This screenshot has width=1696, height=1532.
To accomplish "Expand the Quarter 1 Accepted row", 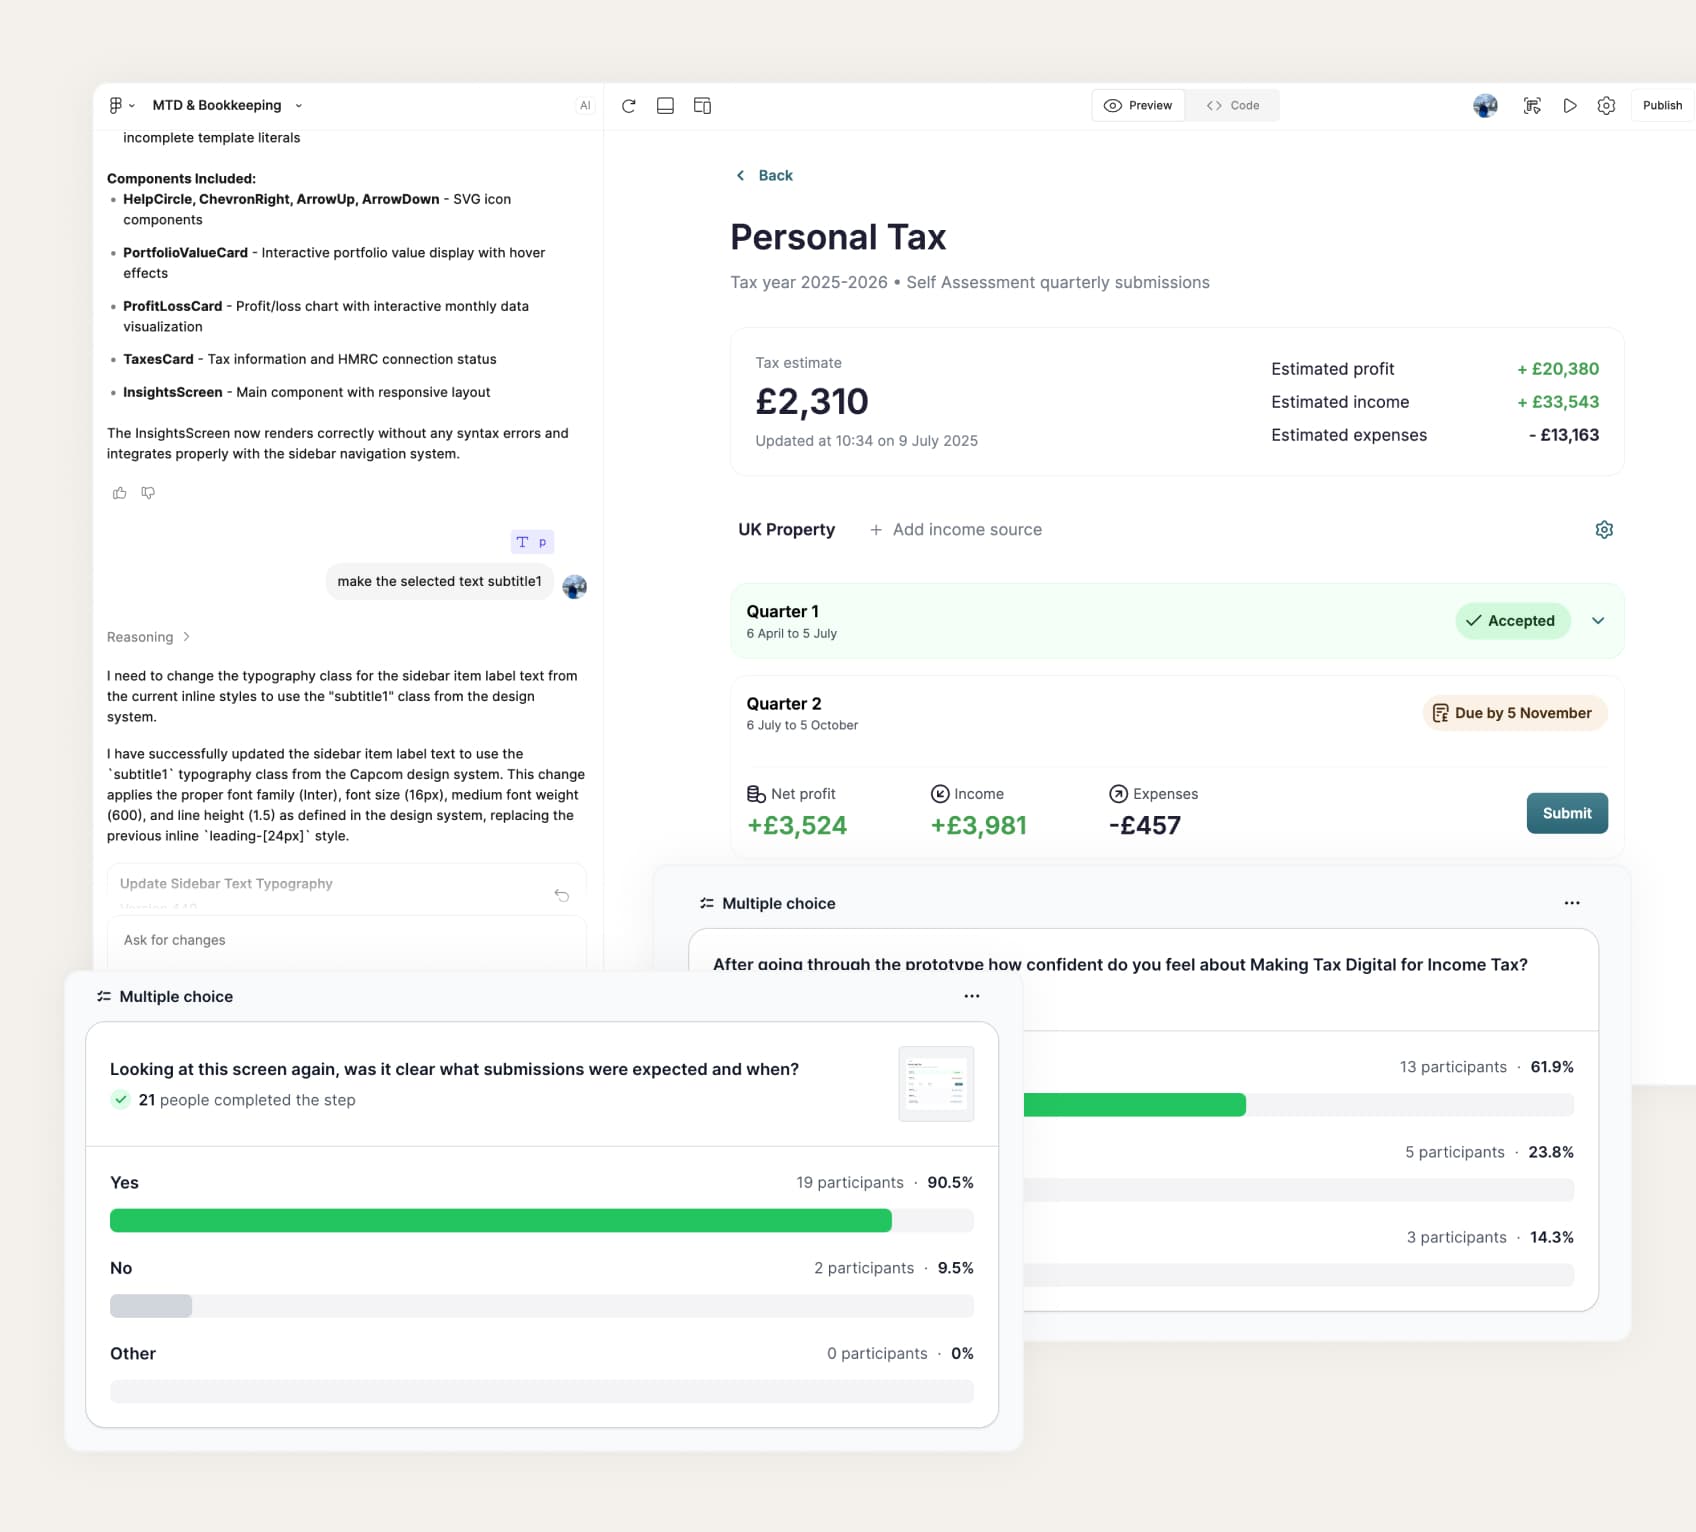I will pyautogui.click(x=1597, y=620).
